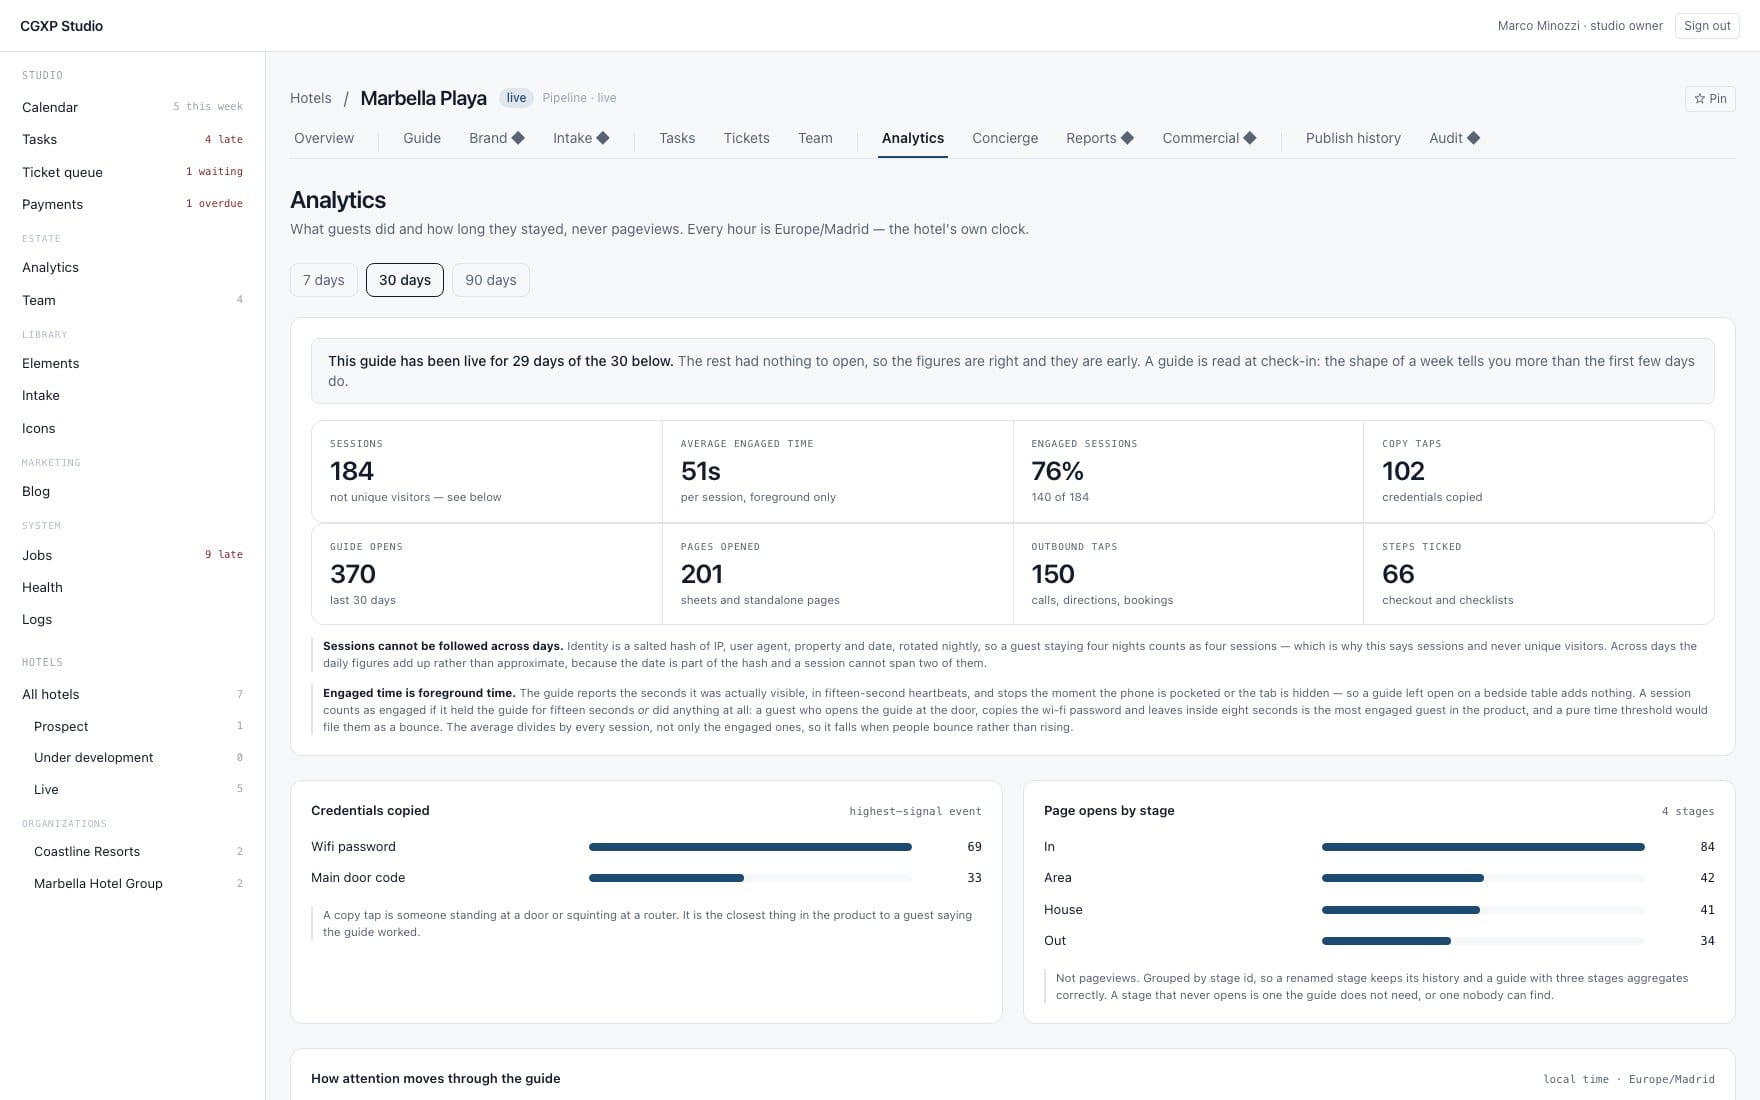Open the hotel Tasks tab
The width and height of the screenshot is (1760, 1100).
coord(677,138)
